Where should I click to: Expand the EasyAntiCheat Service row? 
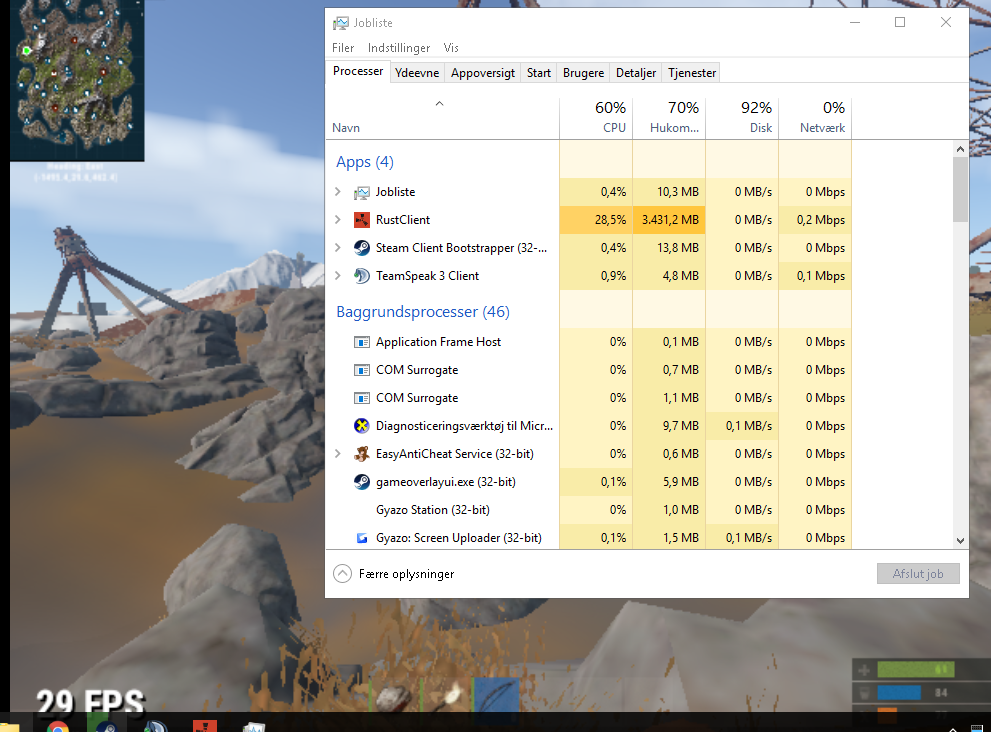[x=337, y=454]
